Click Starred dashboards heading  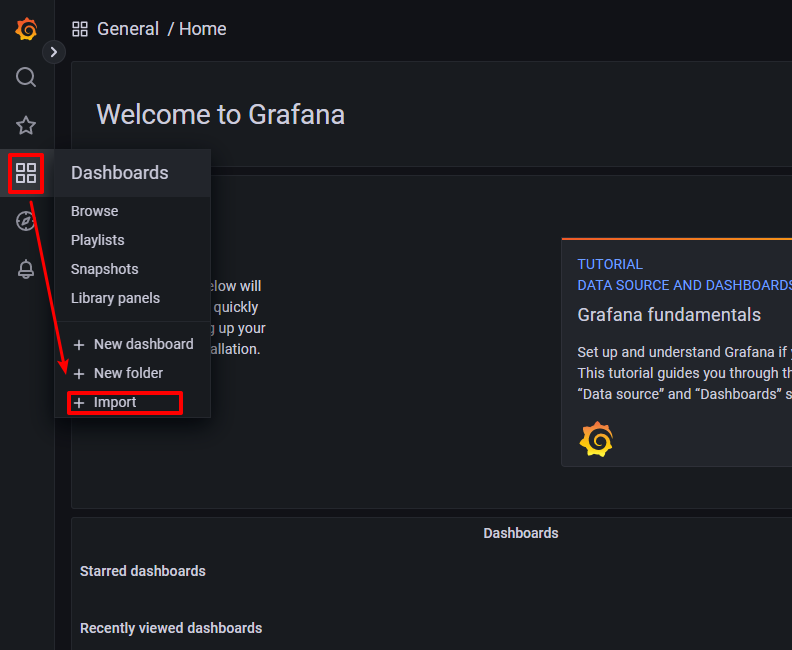point(143,571)
